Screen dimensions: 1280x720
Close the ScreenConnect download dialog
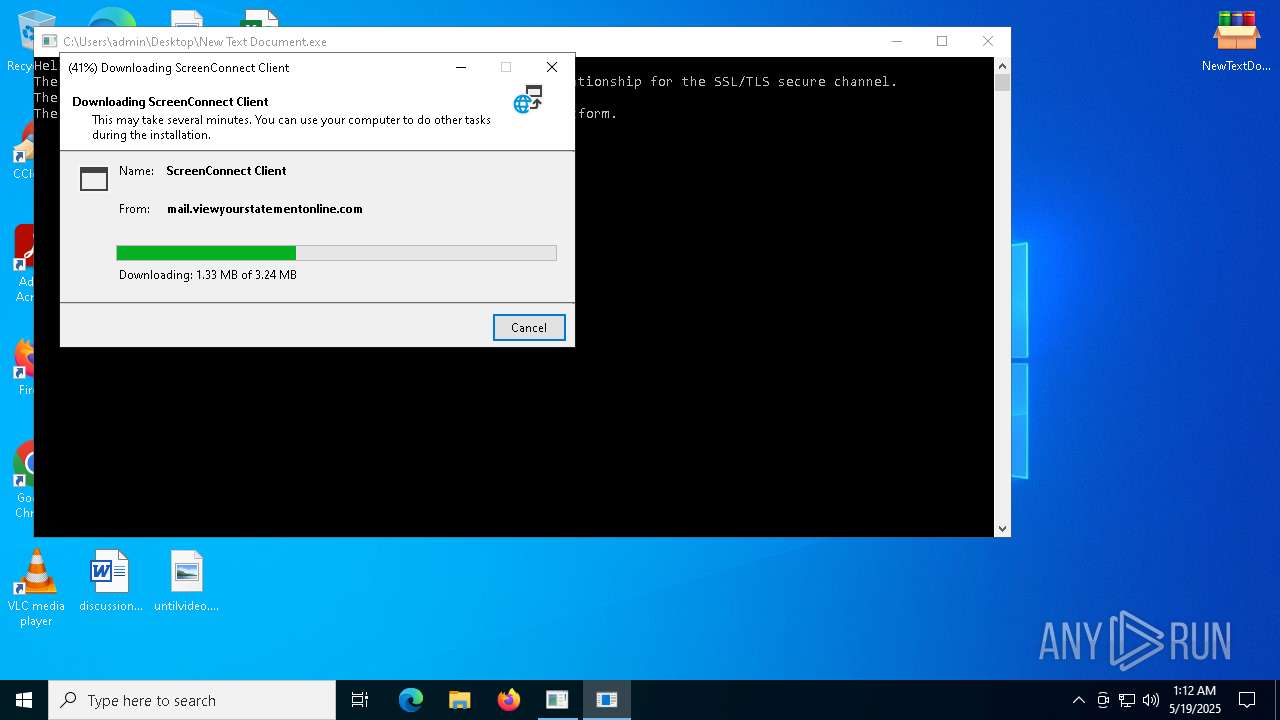552,67
